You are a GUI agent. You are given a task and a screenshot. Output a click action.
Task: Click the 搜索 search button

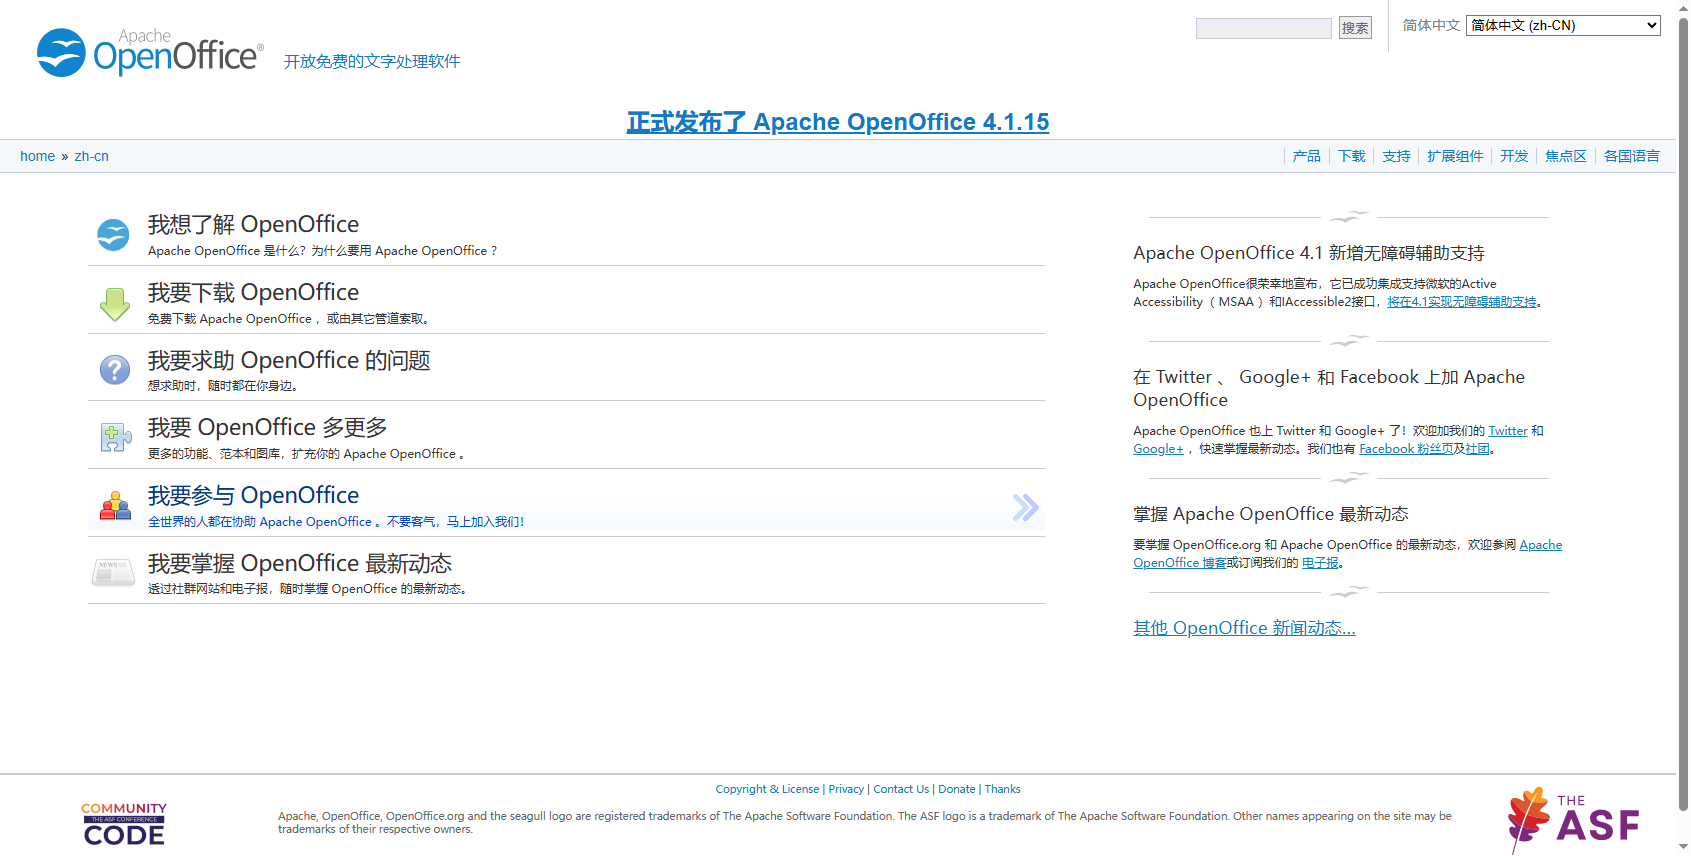point(1355,28)
